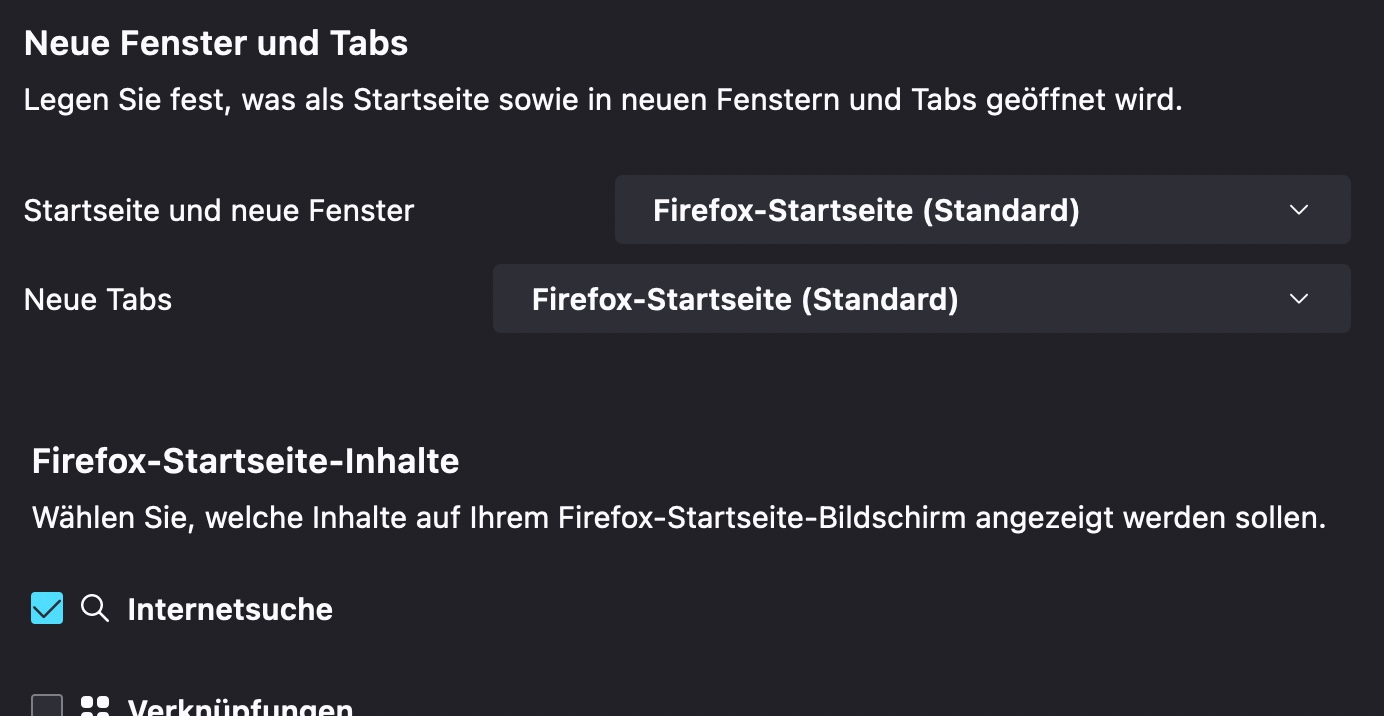Click the "Startseite und neue Fenster" label
This screenshot has width=1384, height=716.
coord(219,211)
